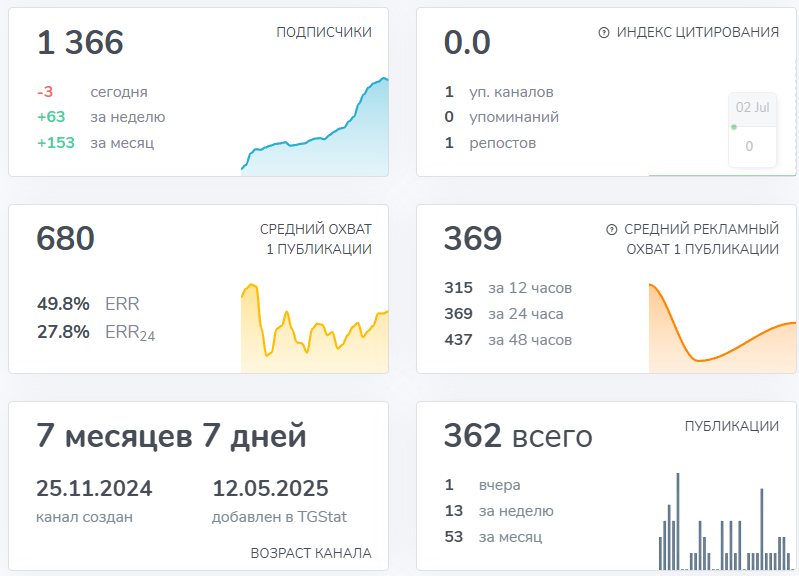Click the 13 за неделю publications row
This screenshot has width=799, height=576.
coord(499,511)
